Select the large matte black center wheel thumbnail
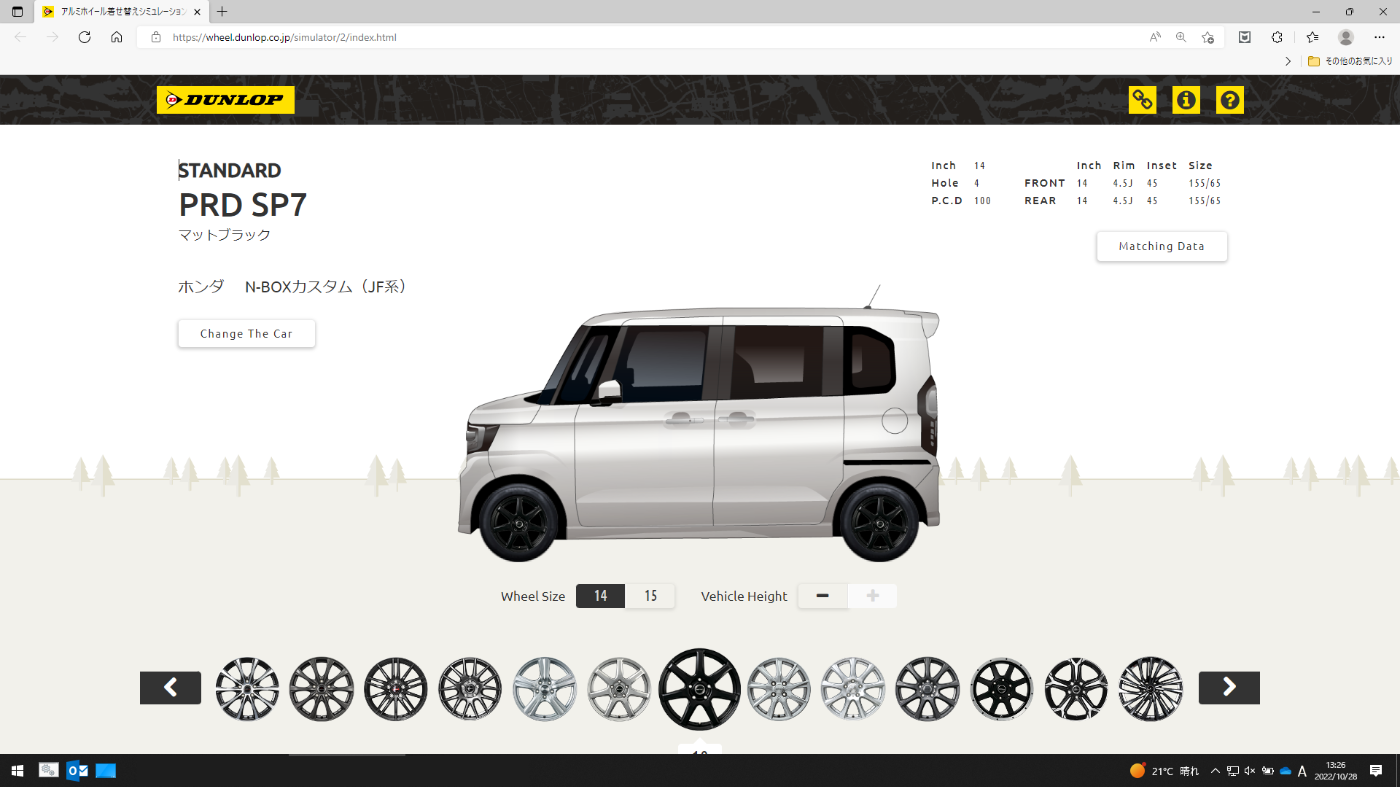 [x=700, y=688]
